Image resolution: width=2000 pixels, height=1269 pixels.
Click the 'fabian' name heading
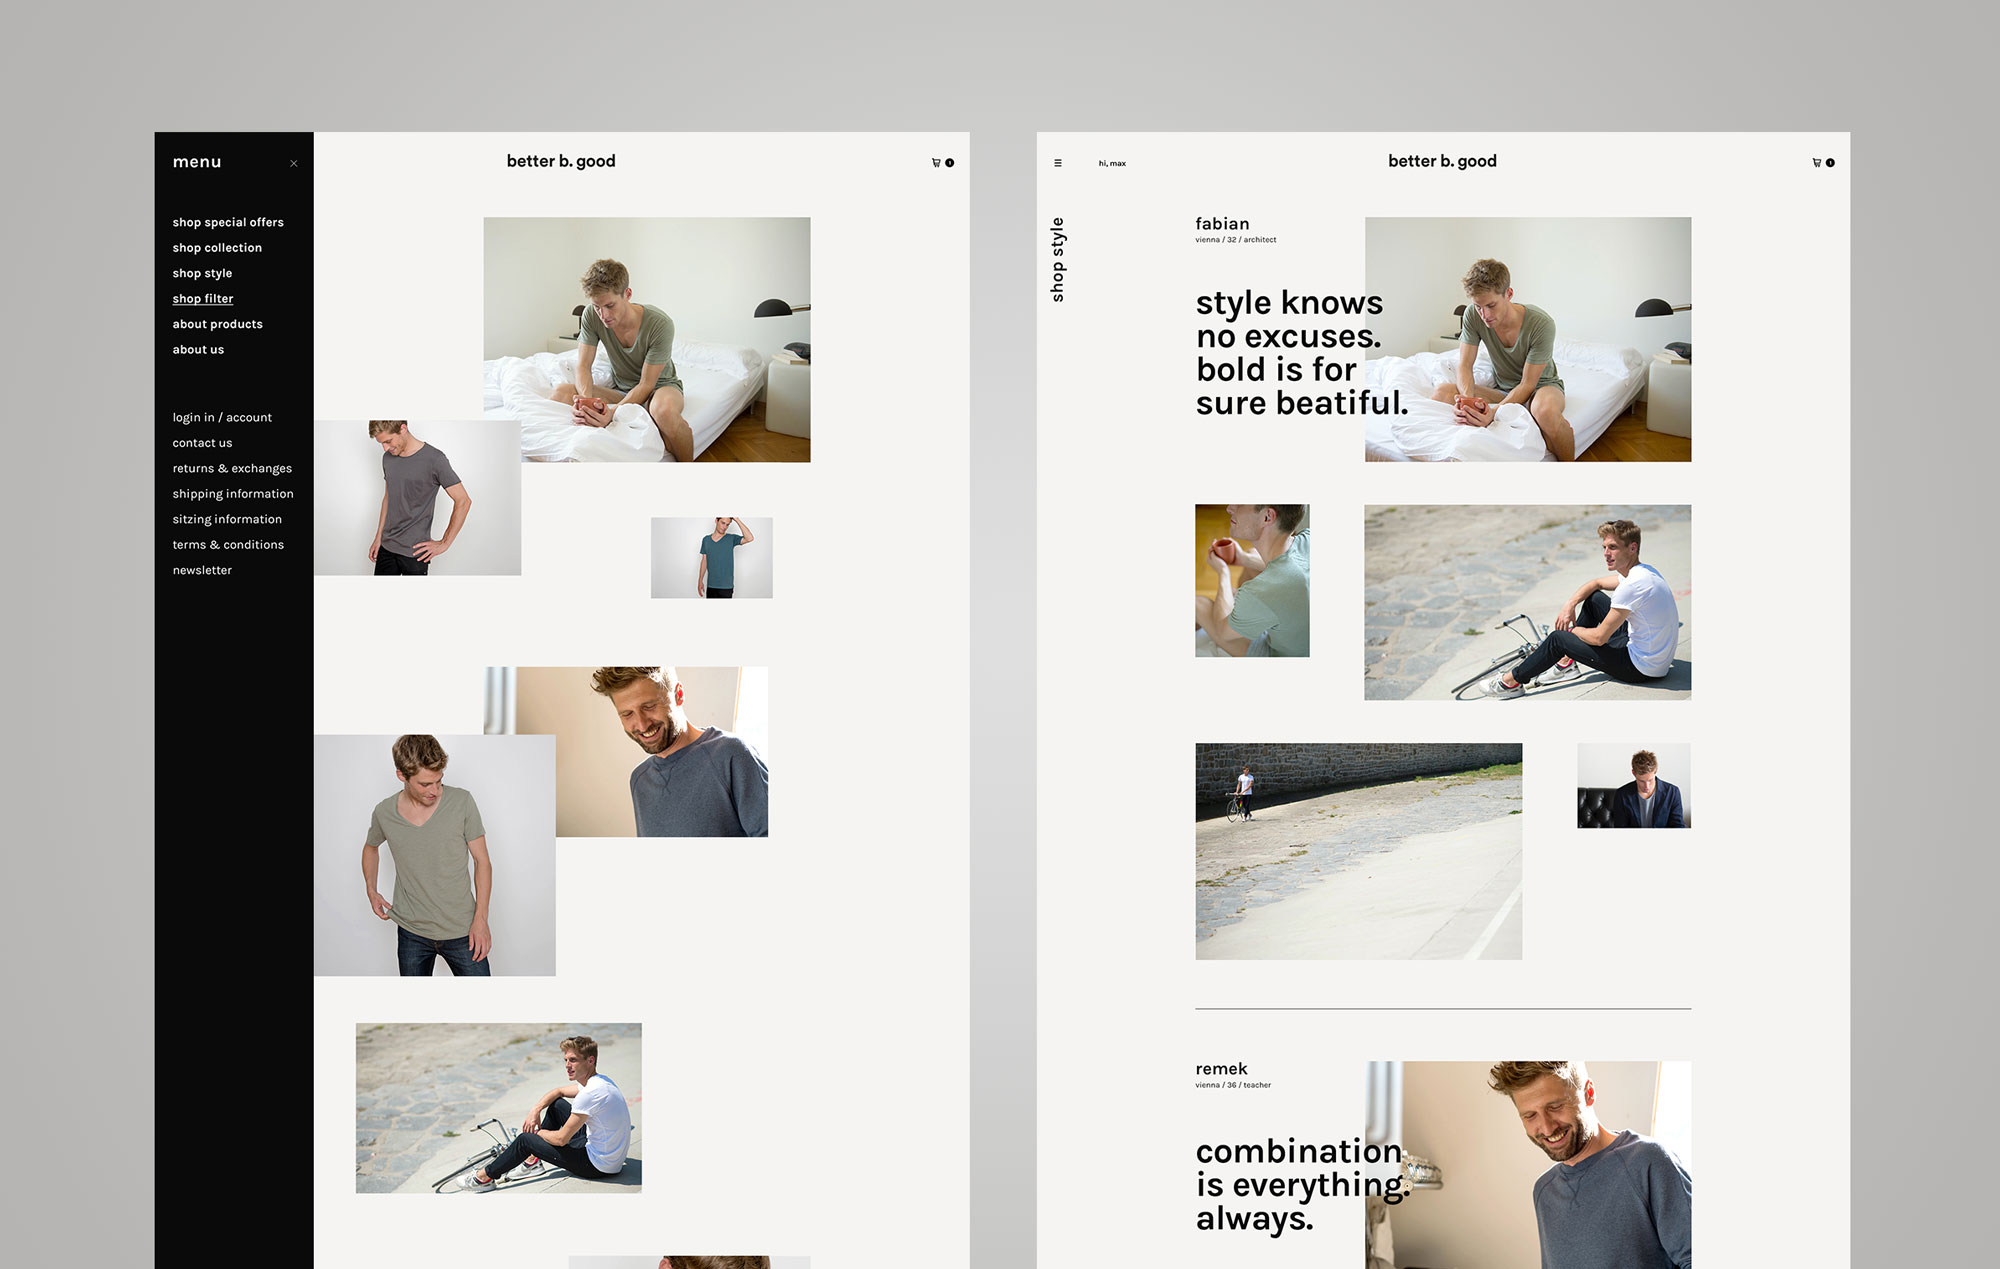[1222, 224]
